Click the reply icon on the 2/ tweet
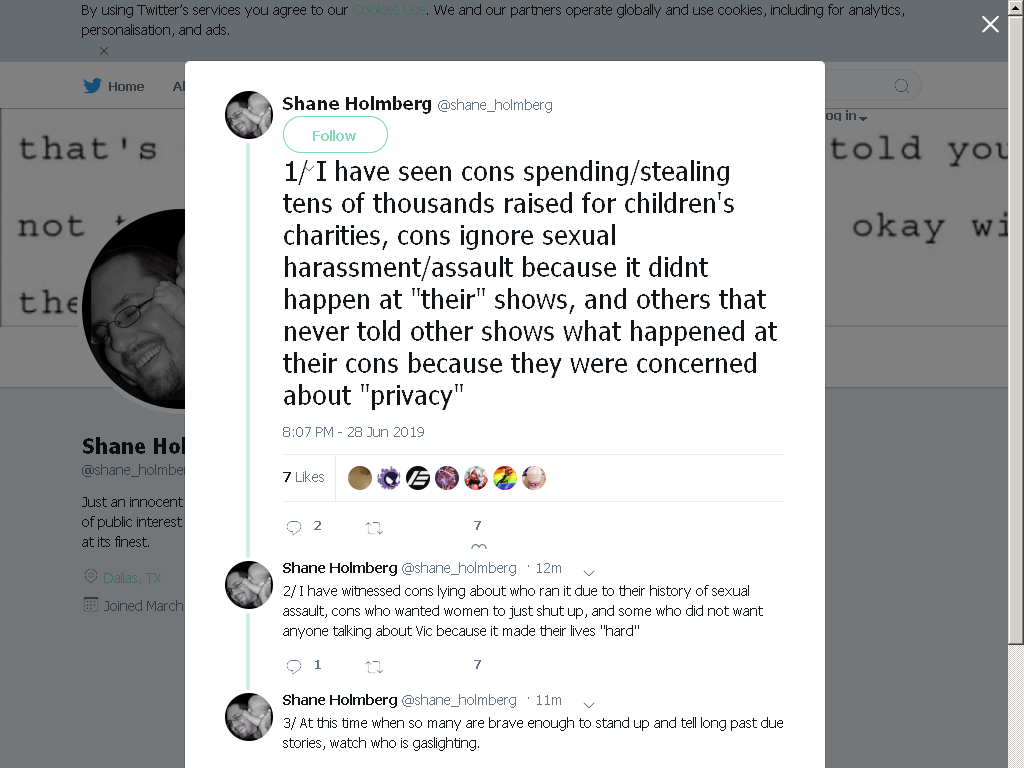This screenshot has width=1024, height=768. tap(294, 666)
